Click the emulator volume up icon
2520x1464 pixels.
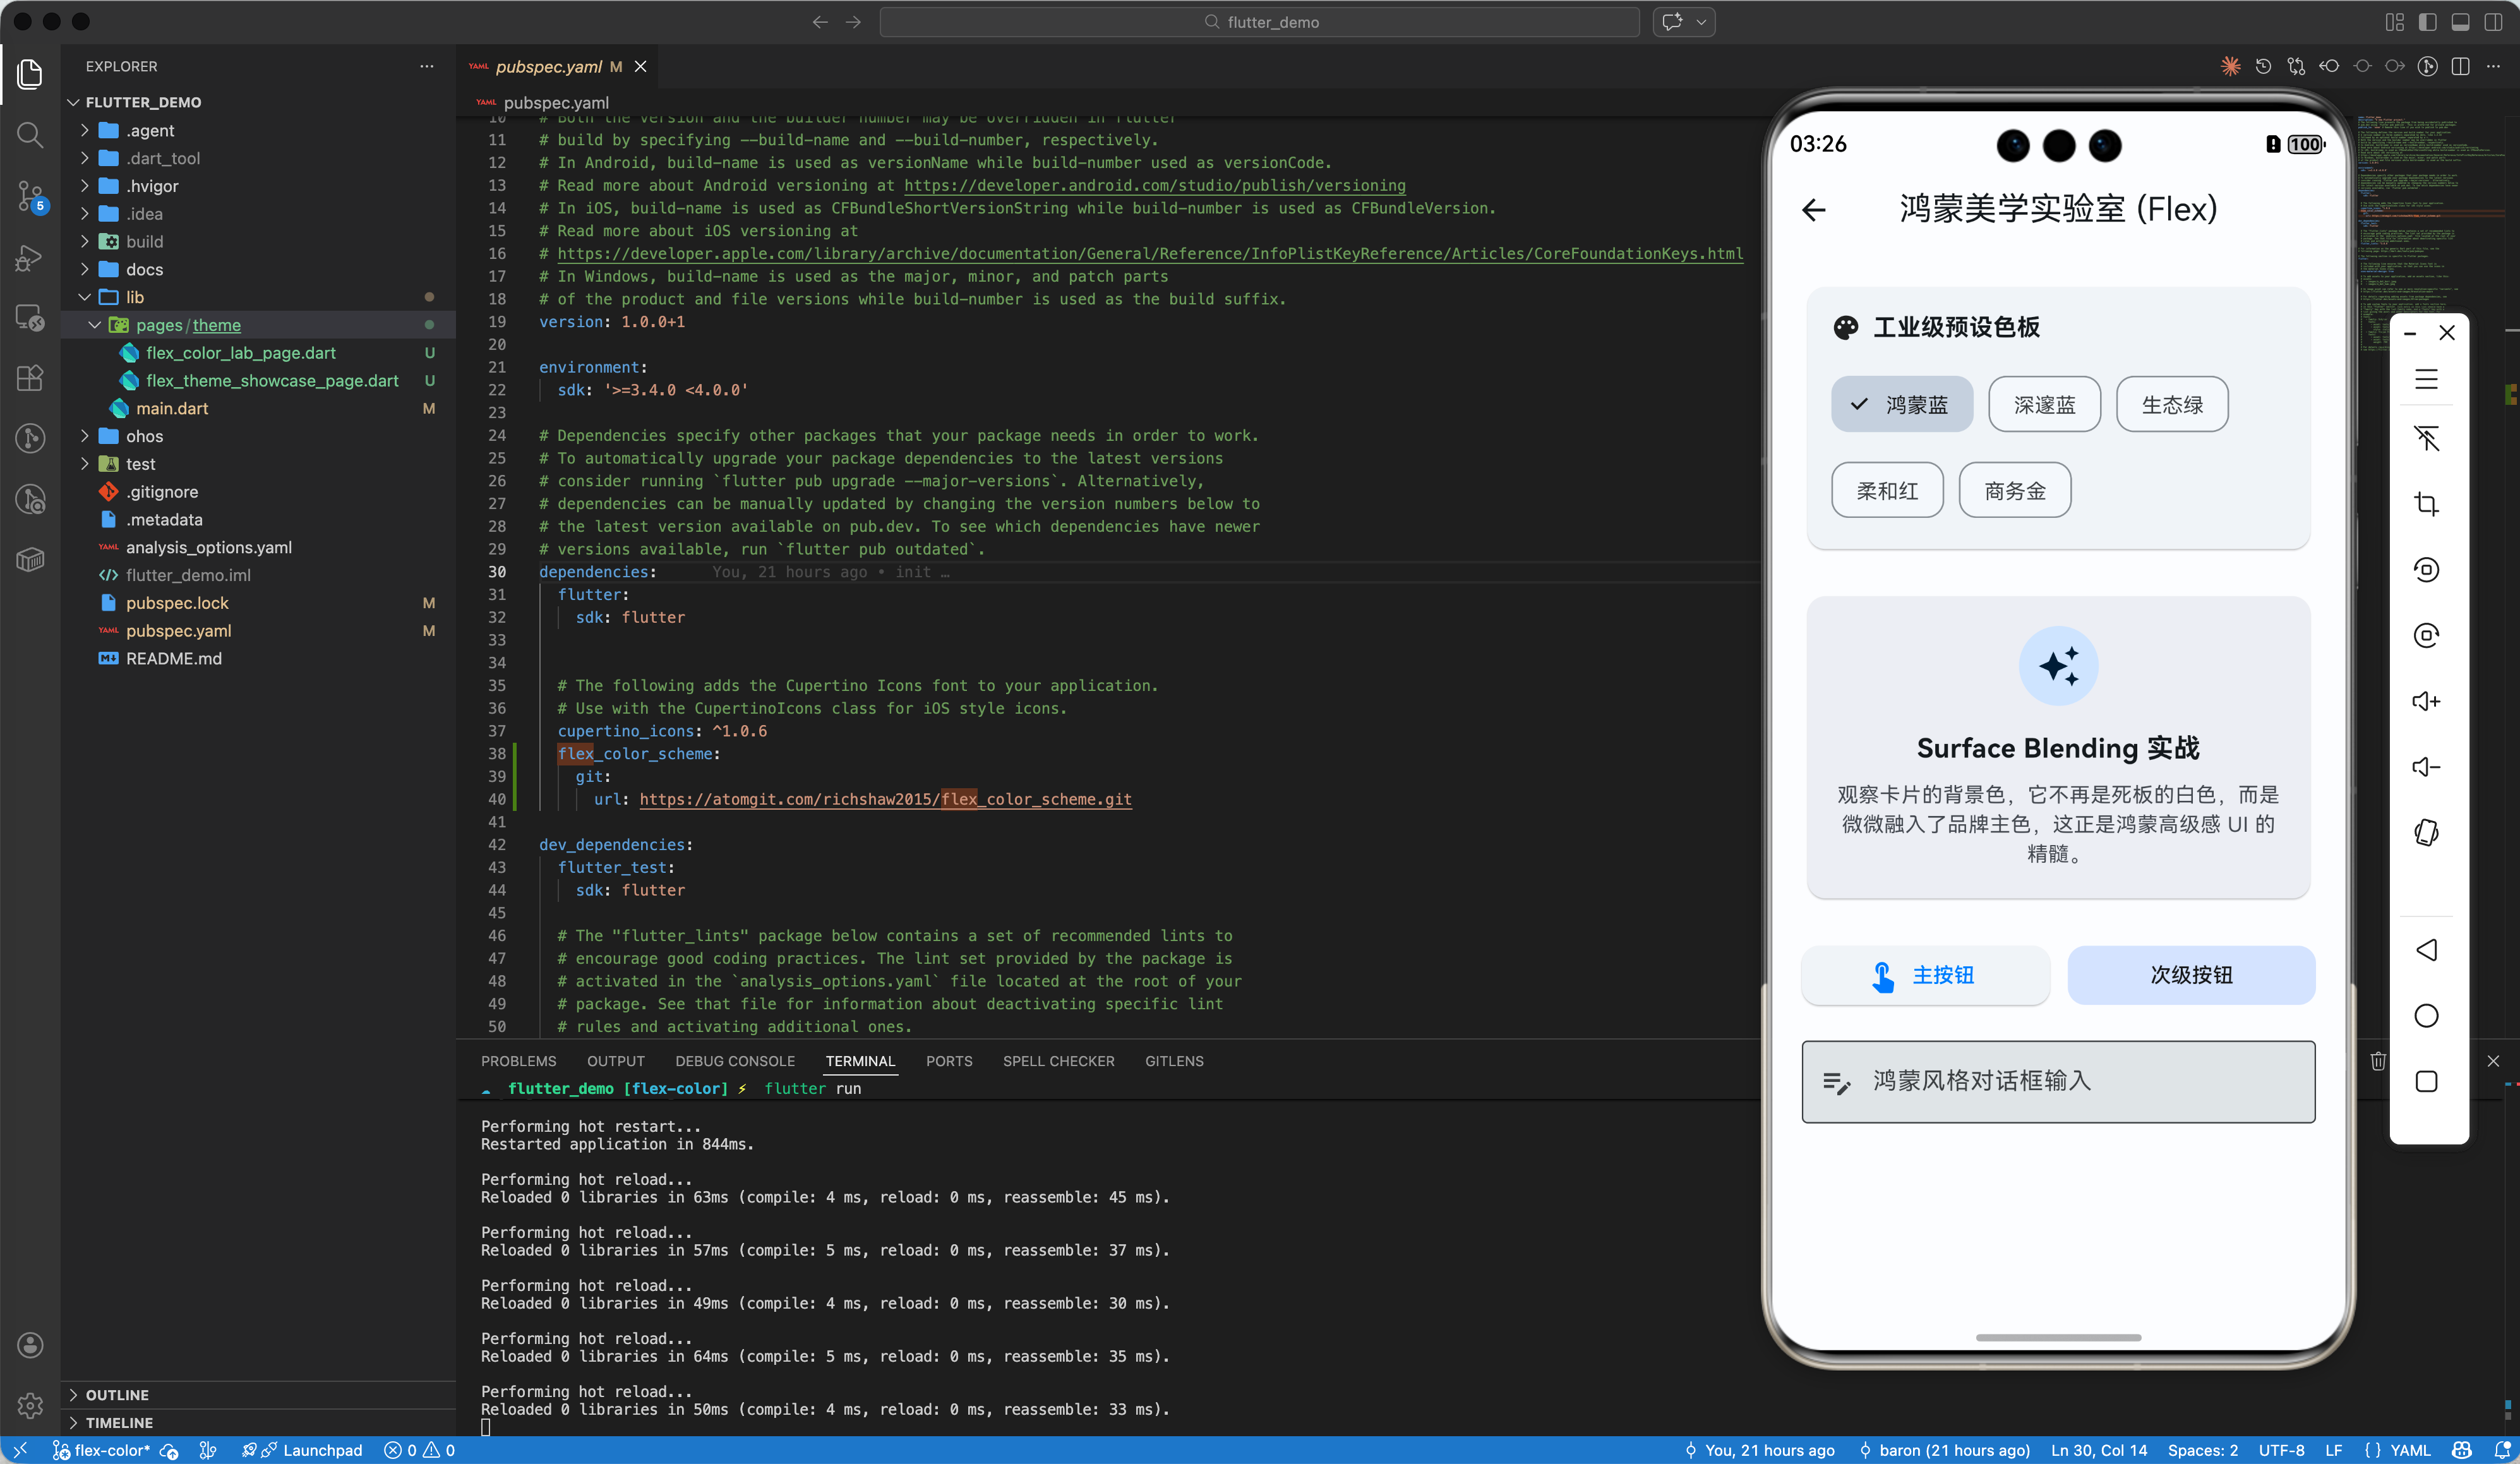(x=2426, y=701)
